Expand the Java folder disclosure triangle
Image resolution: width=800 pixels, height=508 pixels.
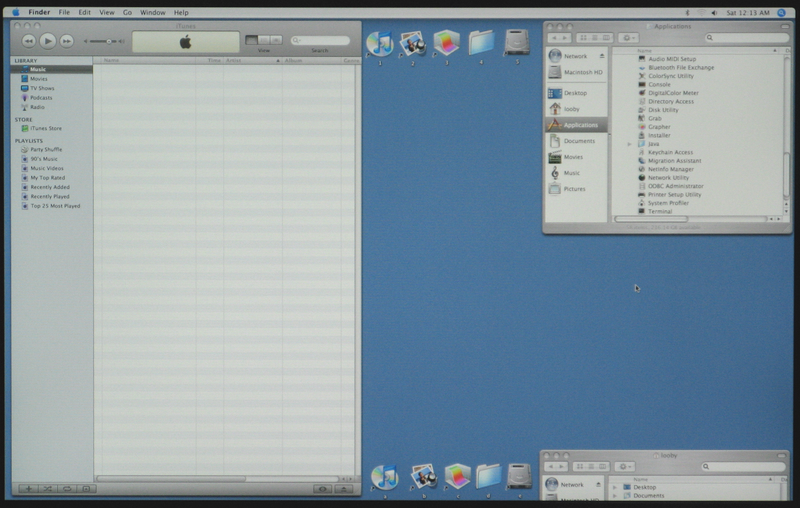tap(630, 144)
